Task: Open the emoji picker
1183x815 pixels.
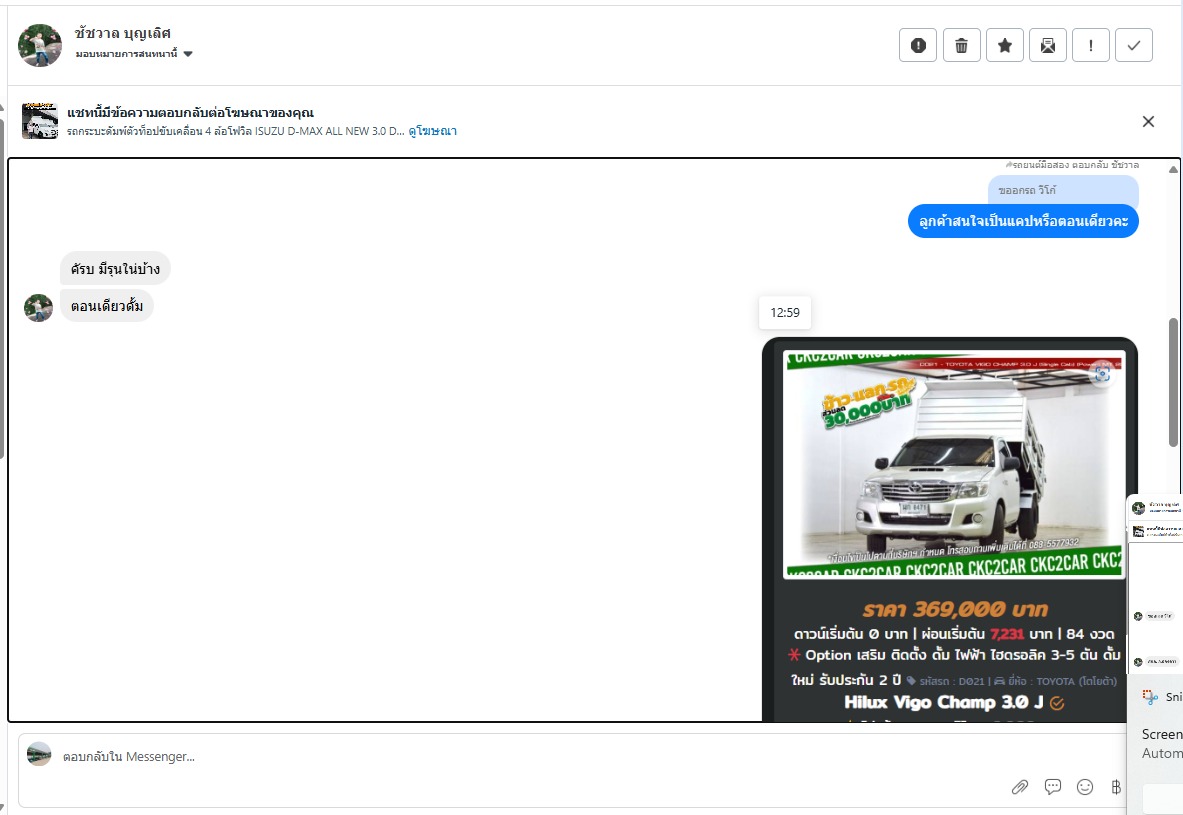Action: [x=1085, y=787]
